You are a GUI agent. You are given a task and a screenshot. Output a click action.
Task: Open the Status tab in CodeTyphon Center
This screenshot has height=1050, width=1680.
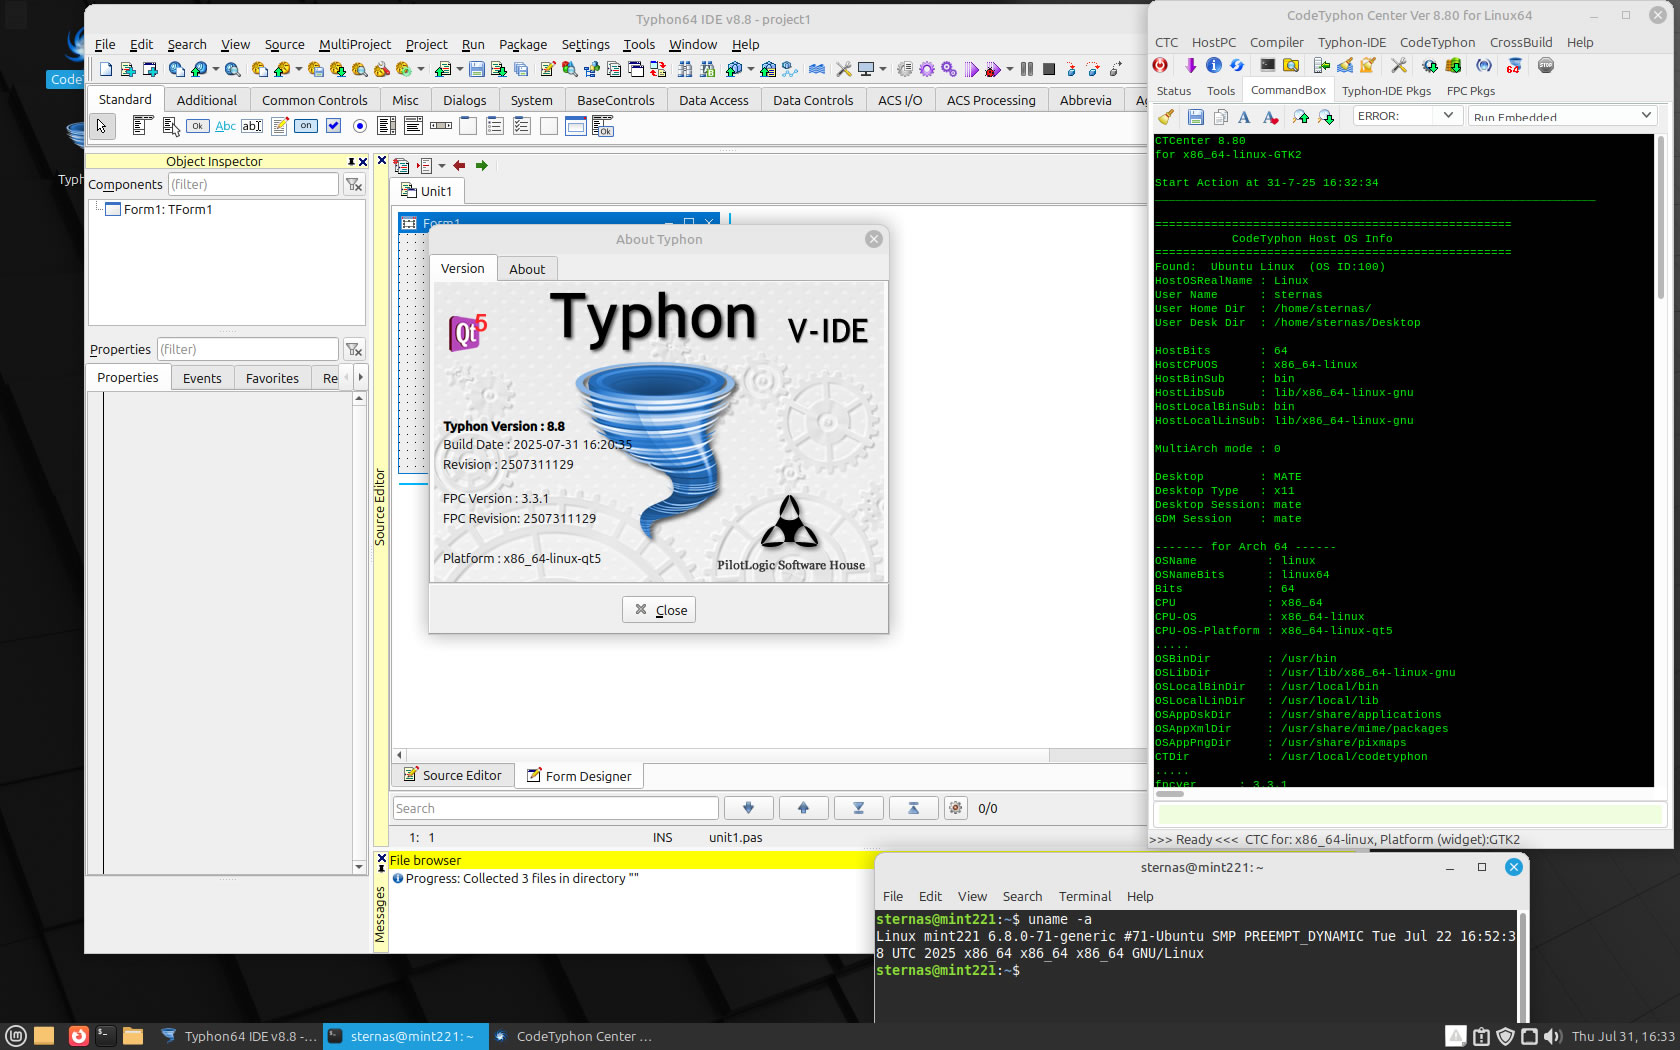[x=1174, y=91]
